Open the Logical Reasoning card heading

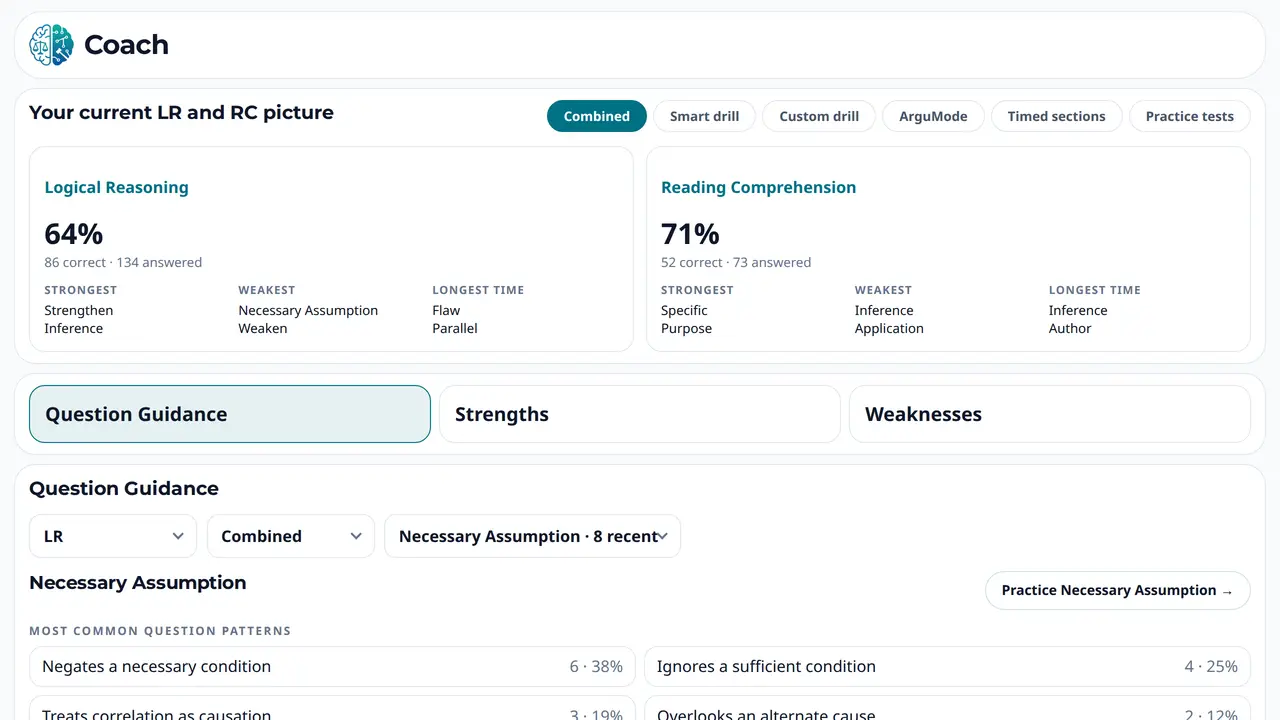[x=116, y=187]
